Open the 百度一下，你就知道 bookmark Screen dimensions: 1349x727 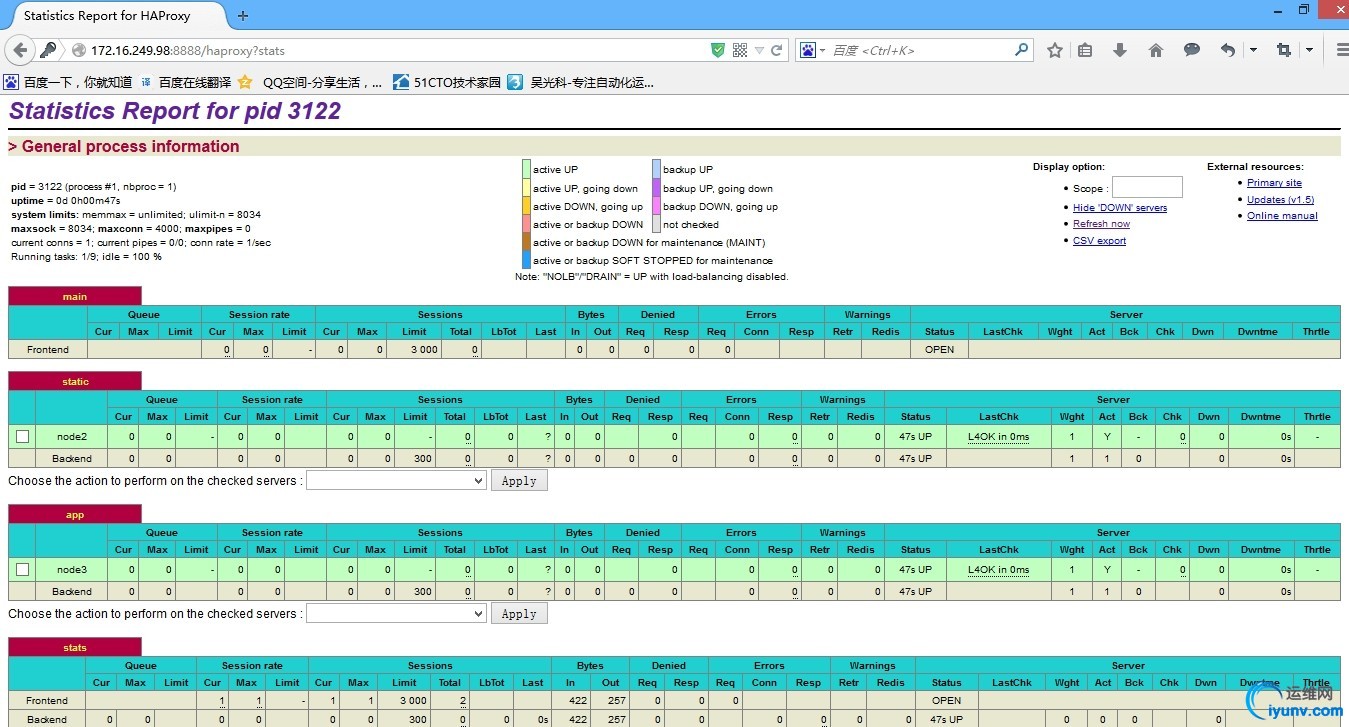pos(68,83)
